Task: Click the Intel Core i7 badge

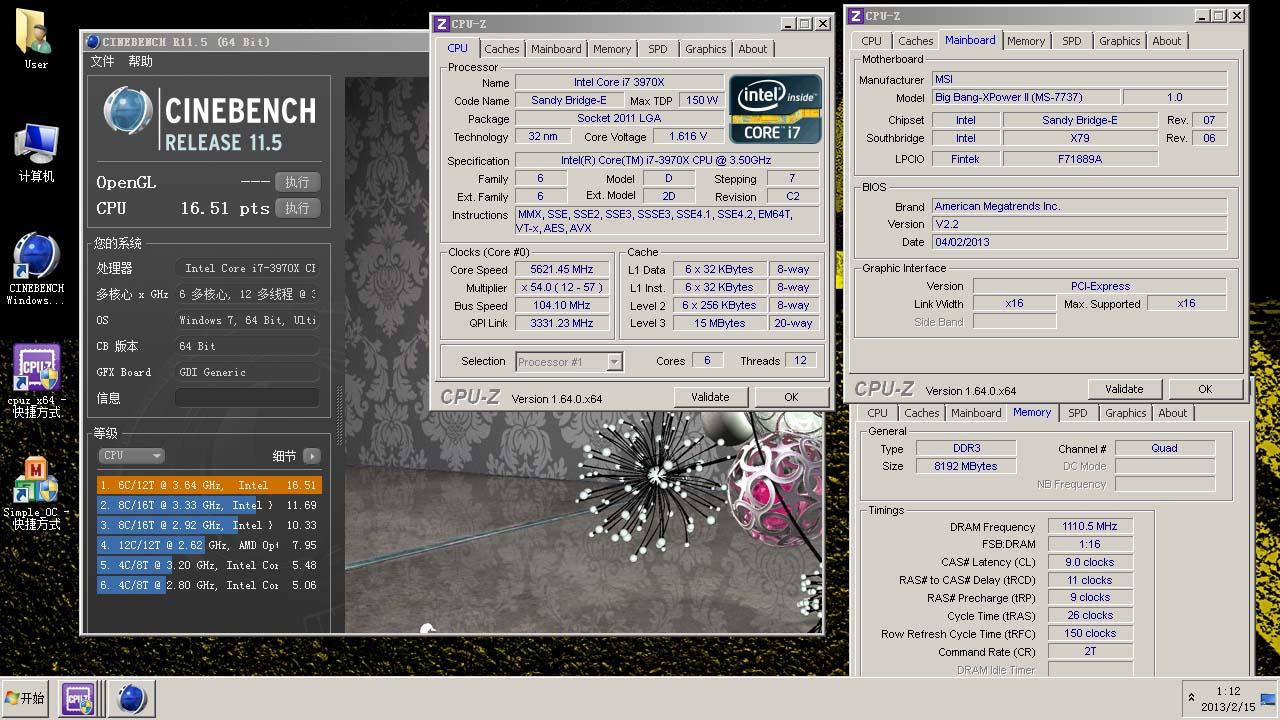Action: (x=775, y=109)
